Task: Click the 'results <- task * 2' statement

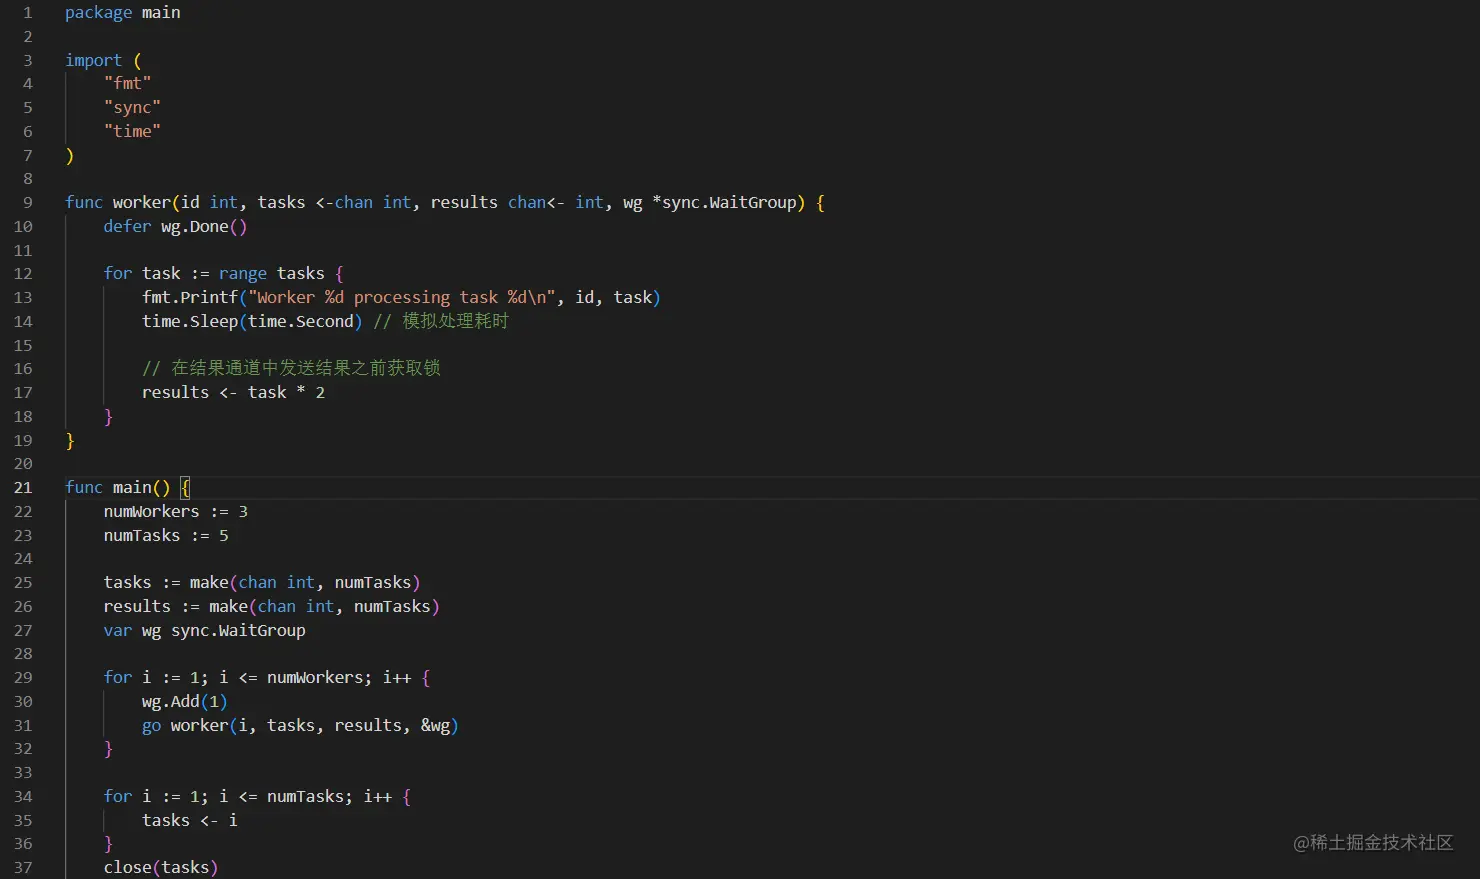Action: tap(233, 393)
